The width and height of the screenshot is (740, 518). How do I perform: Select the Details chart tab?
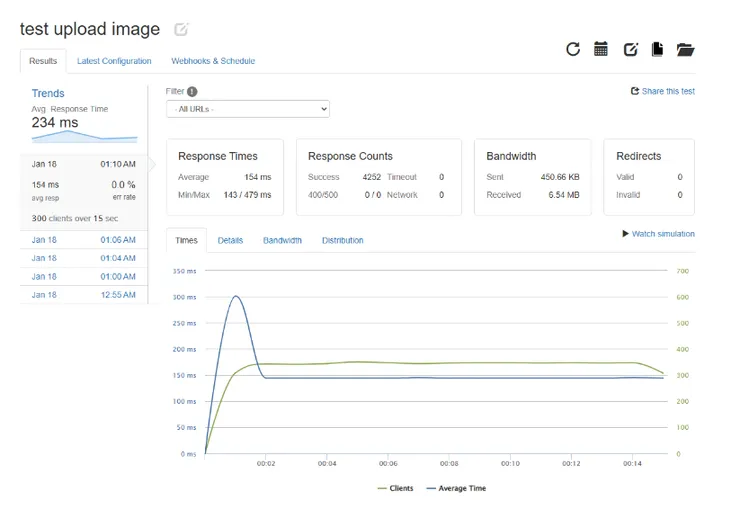click(230, 241)
